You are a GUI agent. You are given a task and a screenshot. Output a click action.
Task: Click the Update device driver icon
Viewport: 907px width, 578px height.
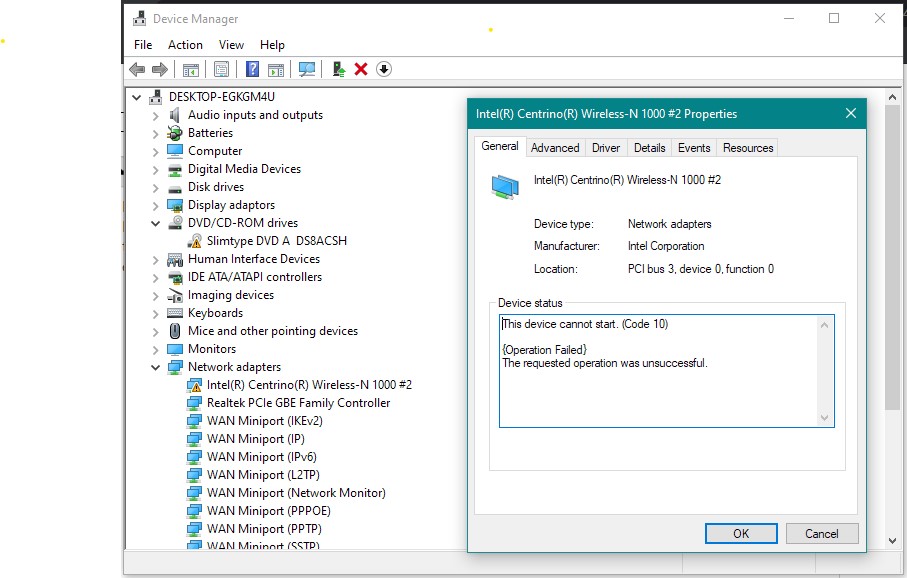[x=338, y=69]
